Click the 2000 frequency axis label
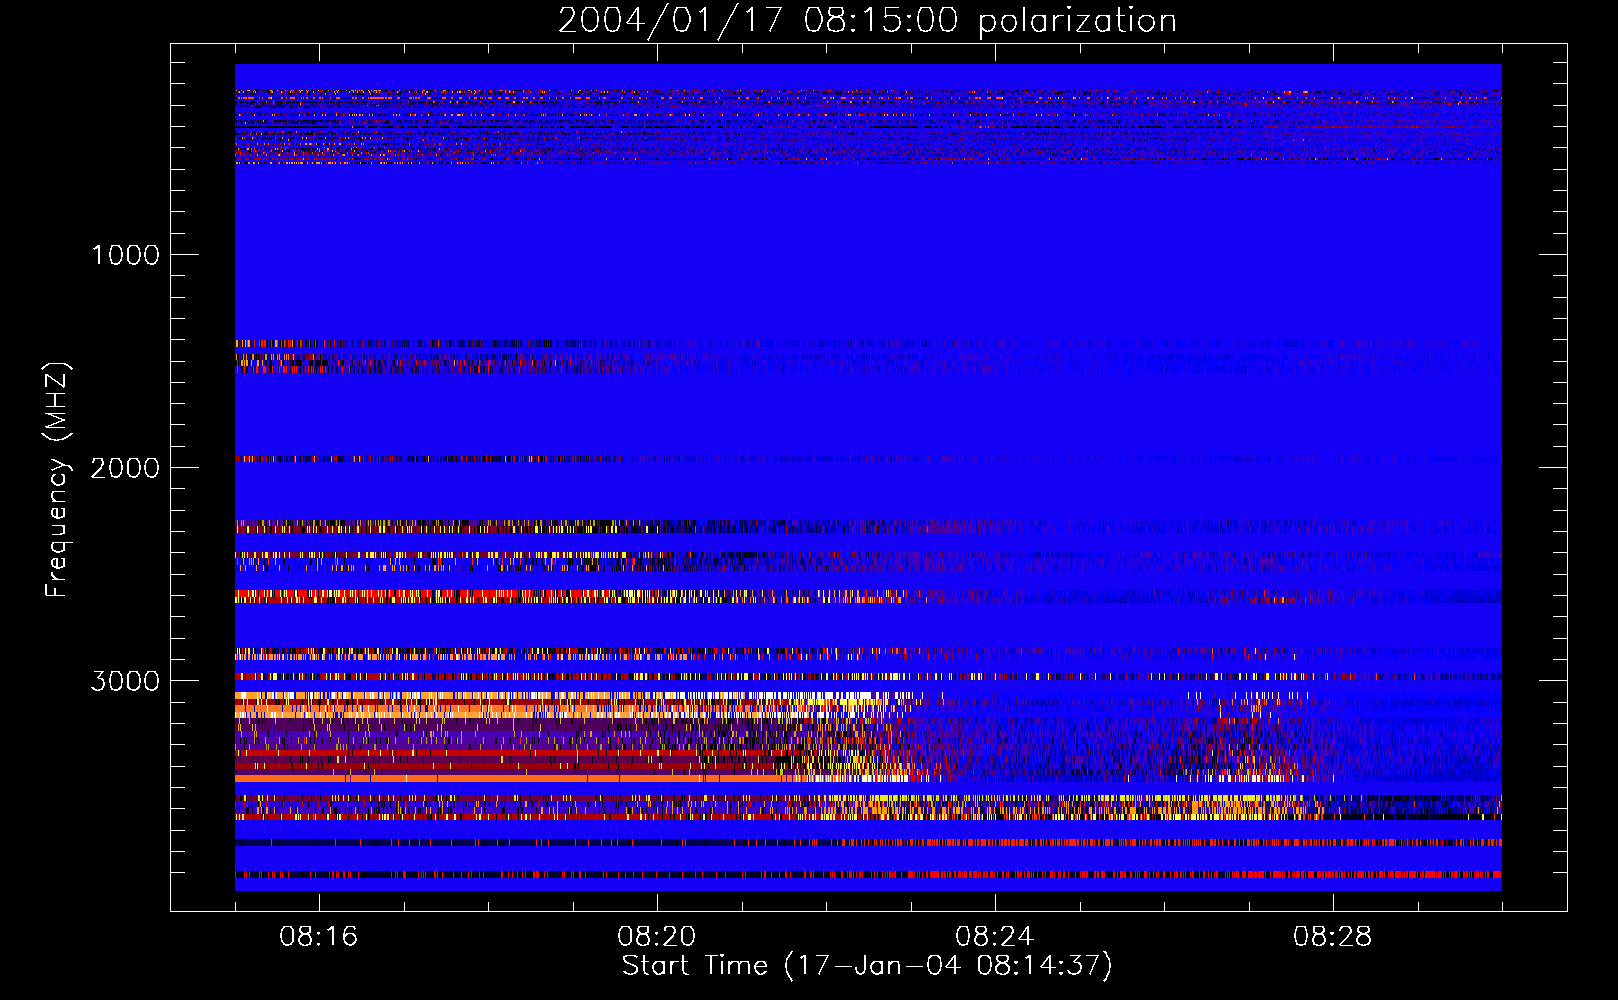The image size is (1618, 1000). (x=125, y=468)
